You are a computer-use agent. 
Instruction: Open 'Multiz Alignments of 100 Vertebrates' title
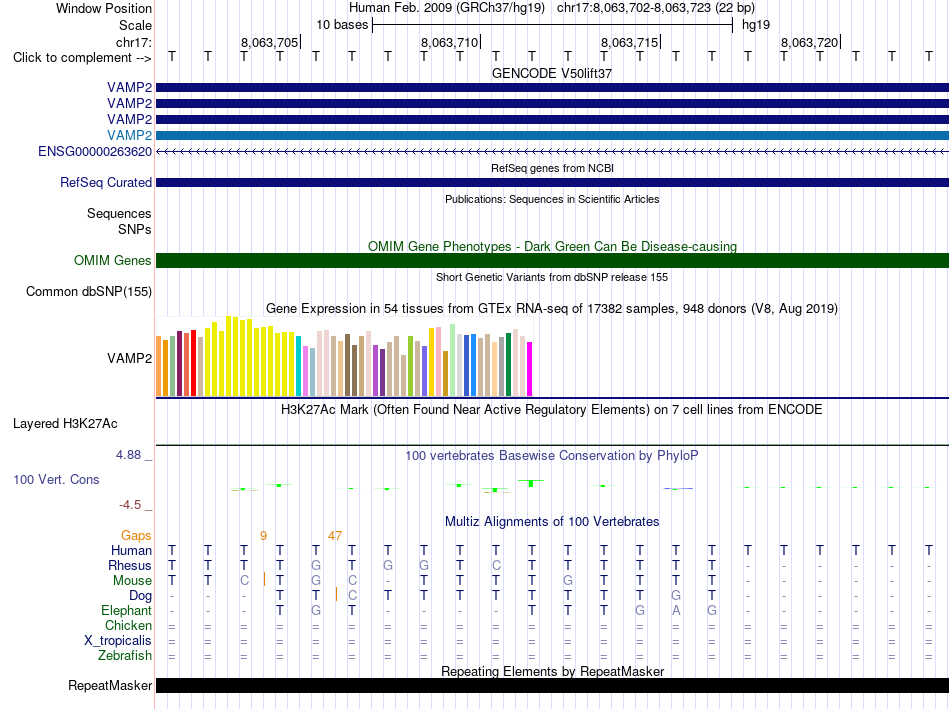tap(552, 522)
